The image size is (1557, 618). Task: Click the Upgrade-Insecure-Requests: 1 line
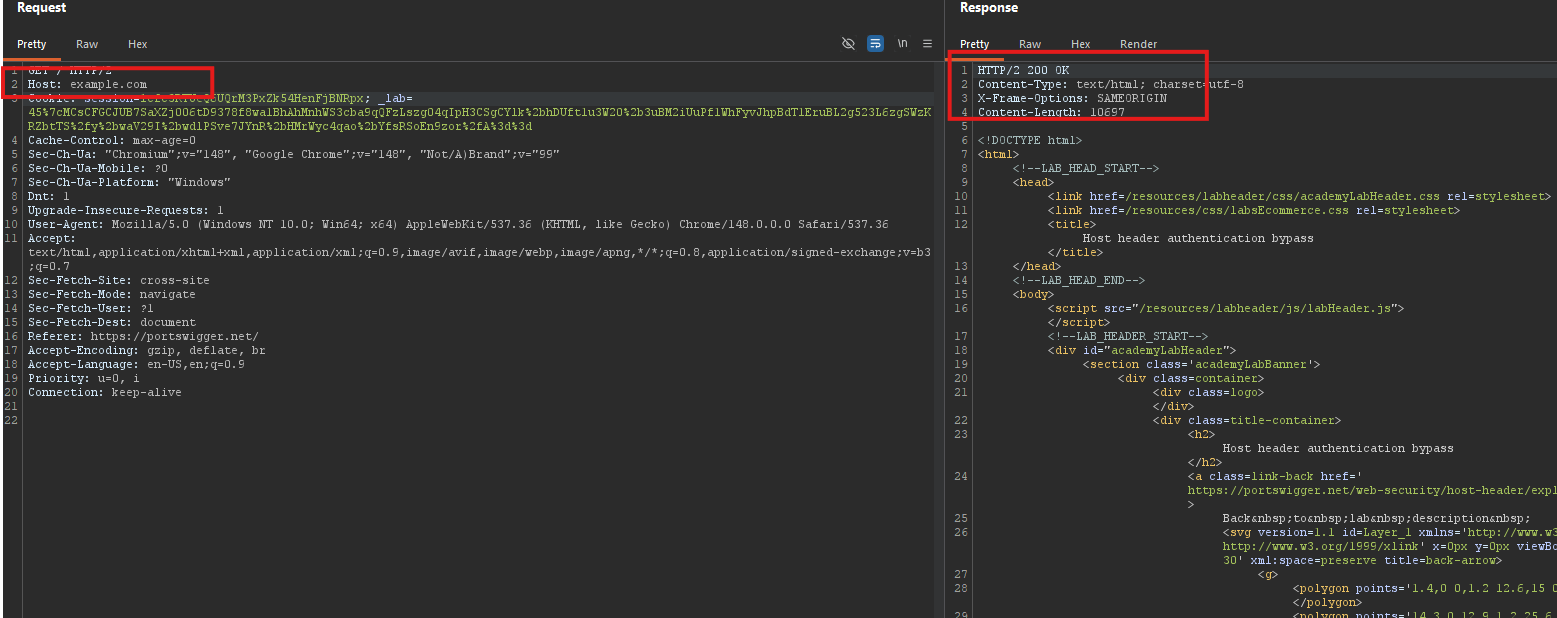coord(126,211)
